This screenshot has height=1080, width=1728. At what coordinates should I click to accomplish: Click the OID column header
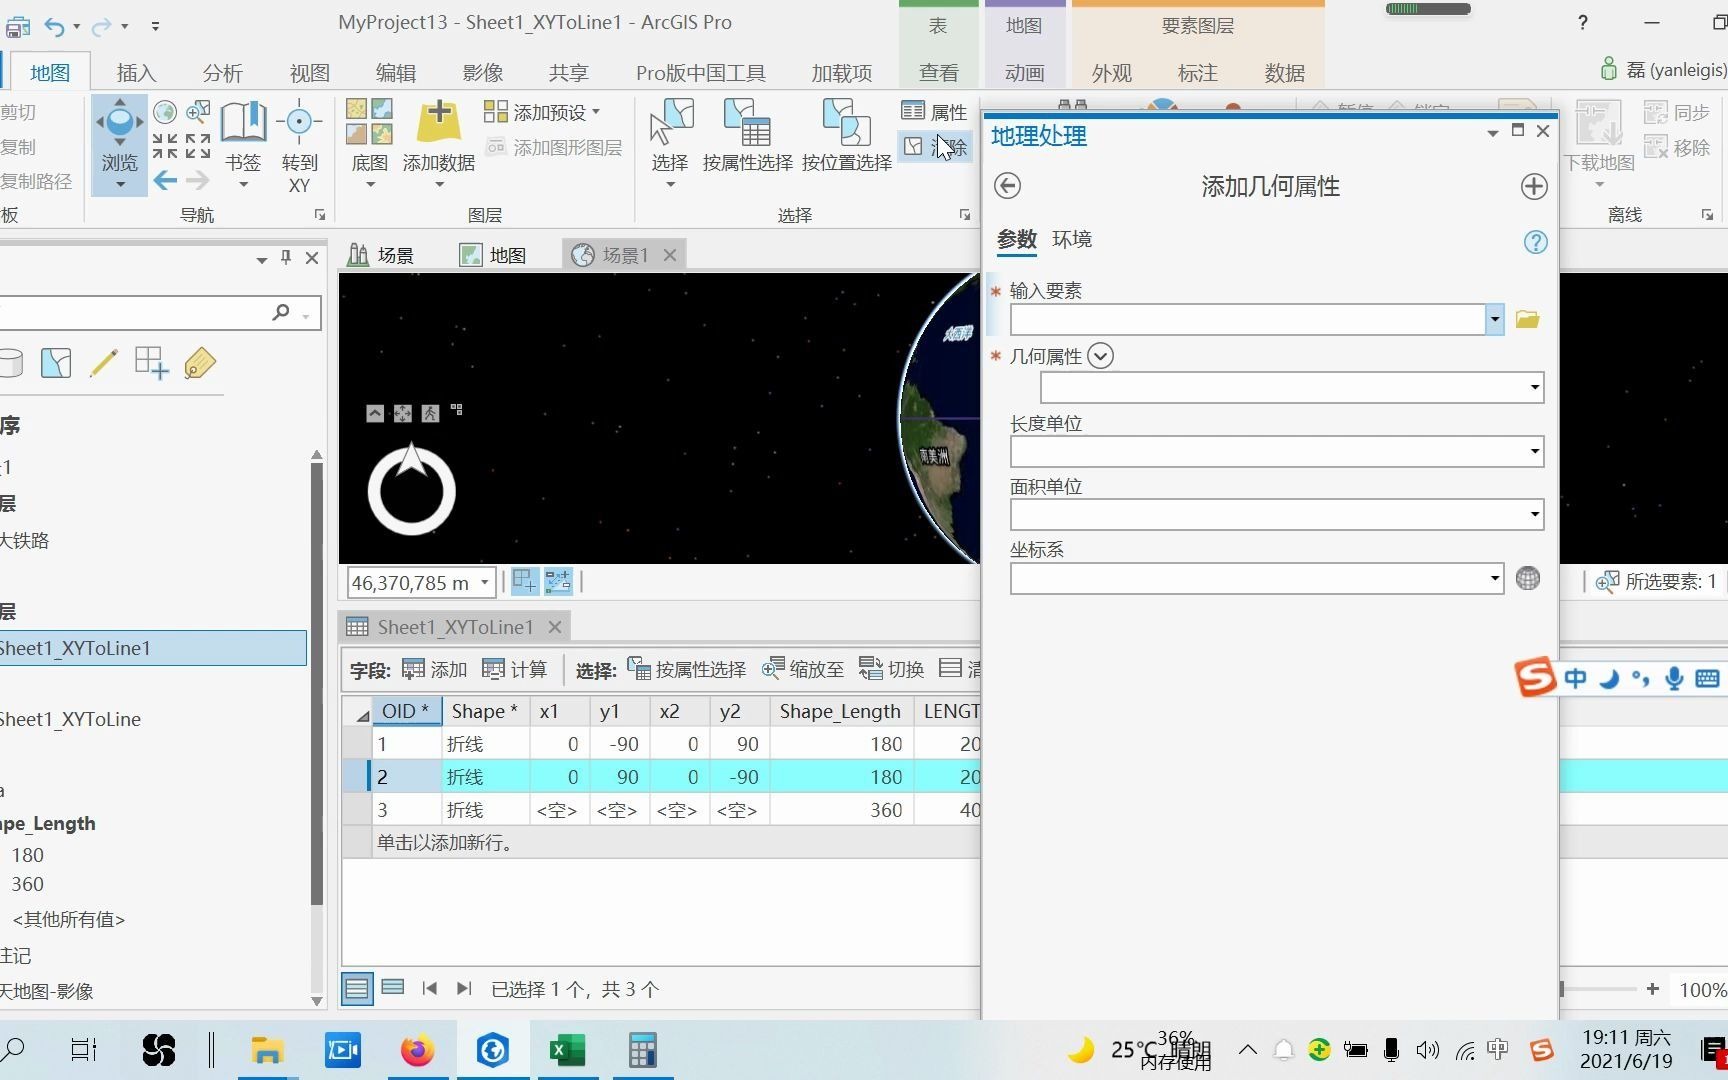tap(406, 711)
